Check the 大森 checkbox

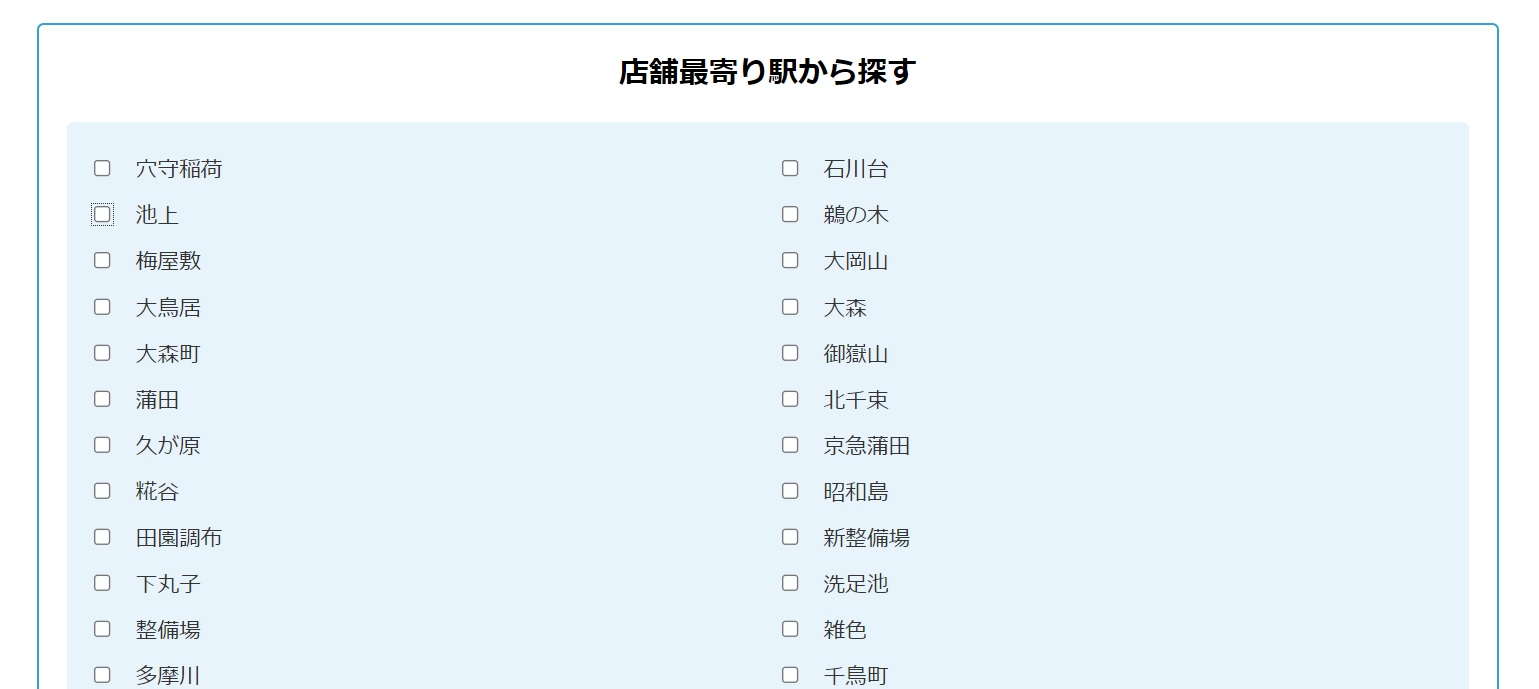click(x=790, y=307)
